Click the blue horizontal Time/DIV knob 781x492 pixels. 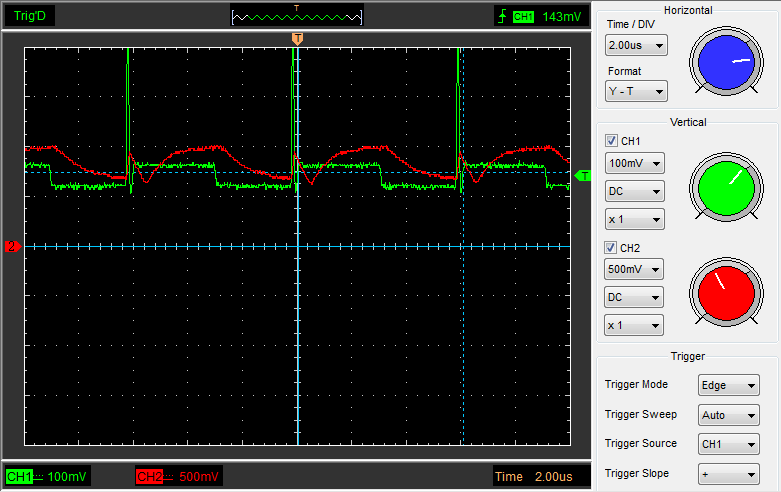coord(725,60)
